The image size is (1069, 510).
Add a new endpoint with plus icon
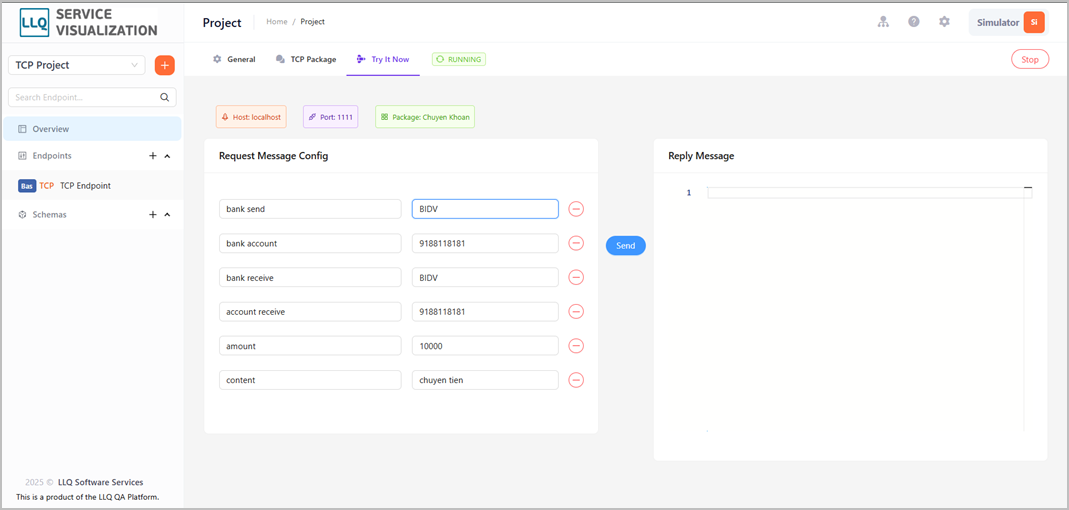point(153,156)
